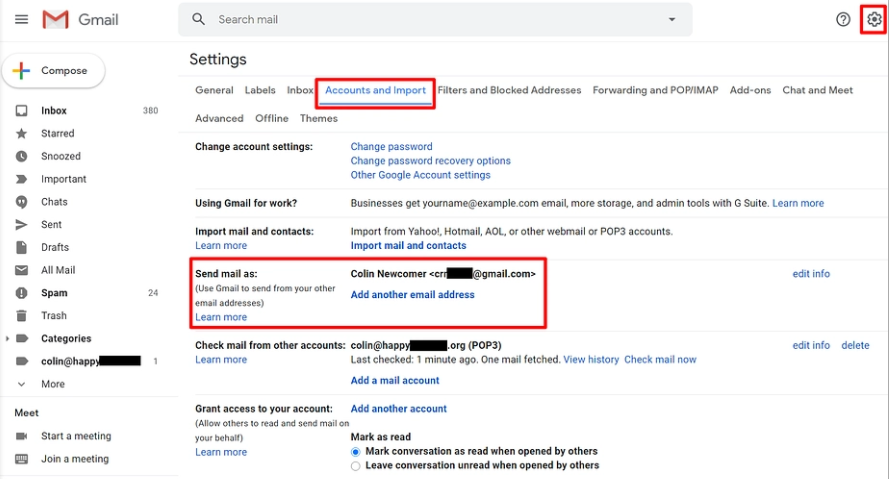Screen dimensions: 889x479
Task: Select Mark conversation as read radio option
Action: click(355, 451)
